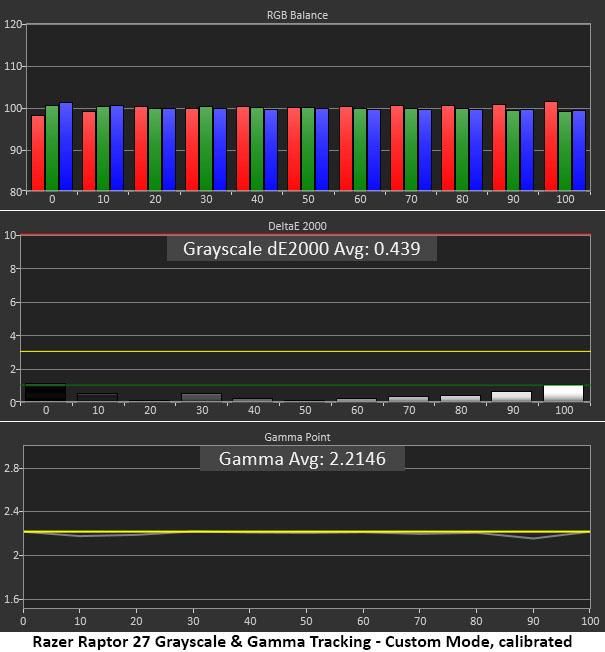Click the red bar at 90 in RGB Balance
Screen dimensions: 605x652
coord(499,148)
